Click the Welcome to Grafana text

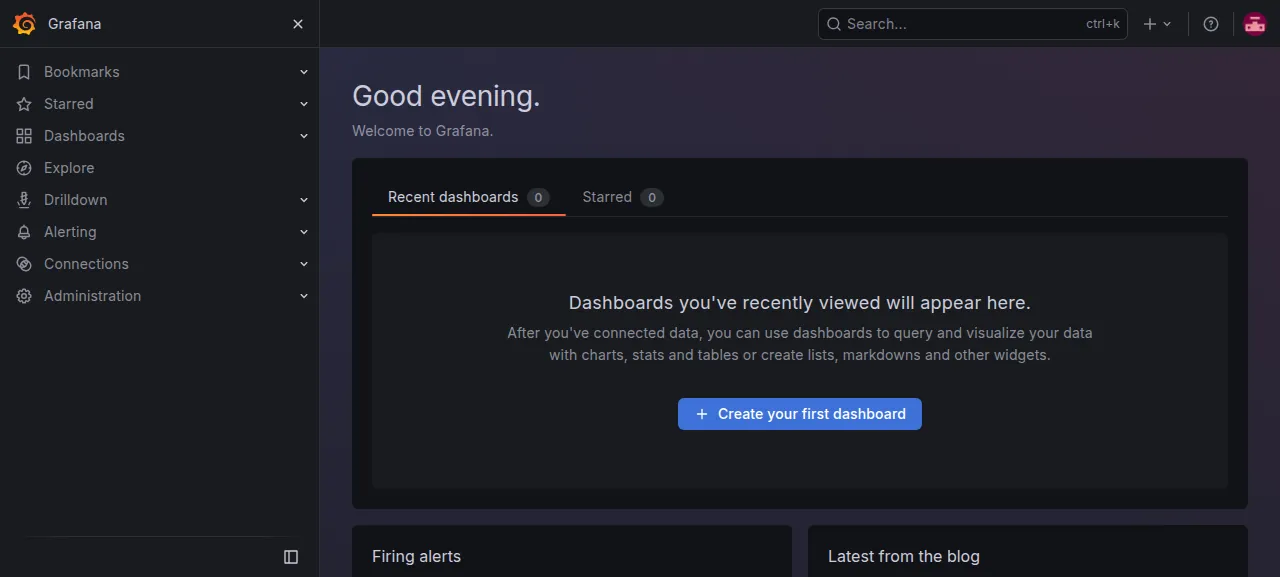point(422,131)
